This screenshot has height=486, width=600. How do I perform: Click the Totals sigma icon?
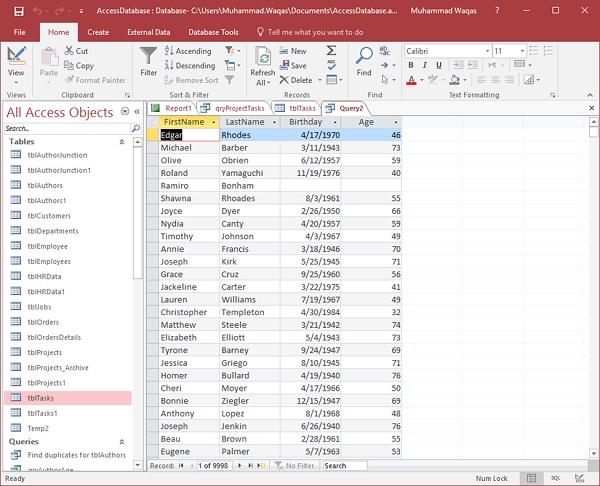click(x=331, y=51)
